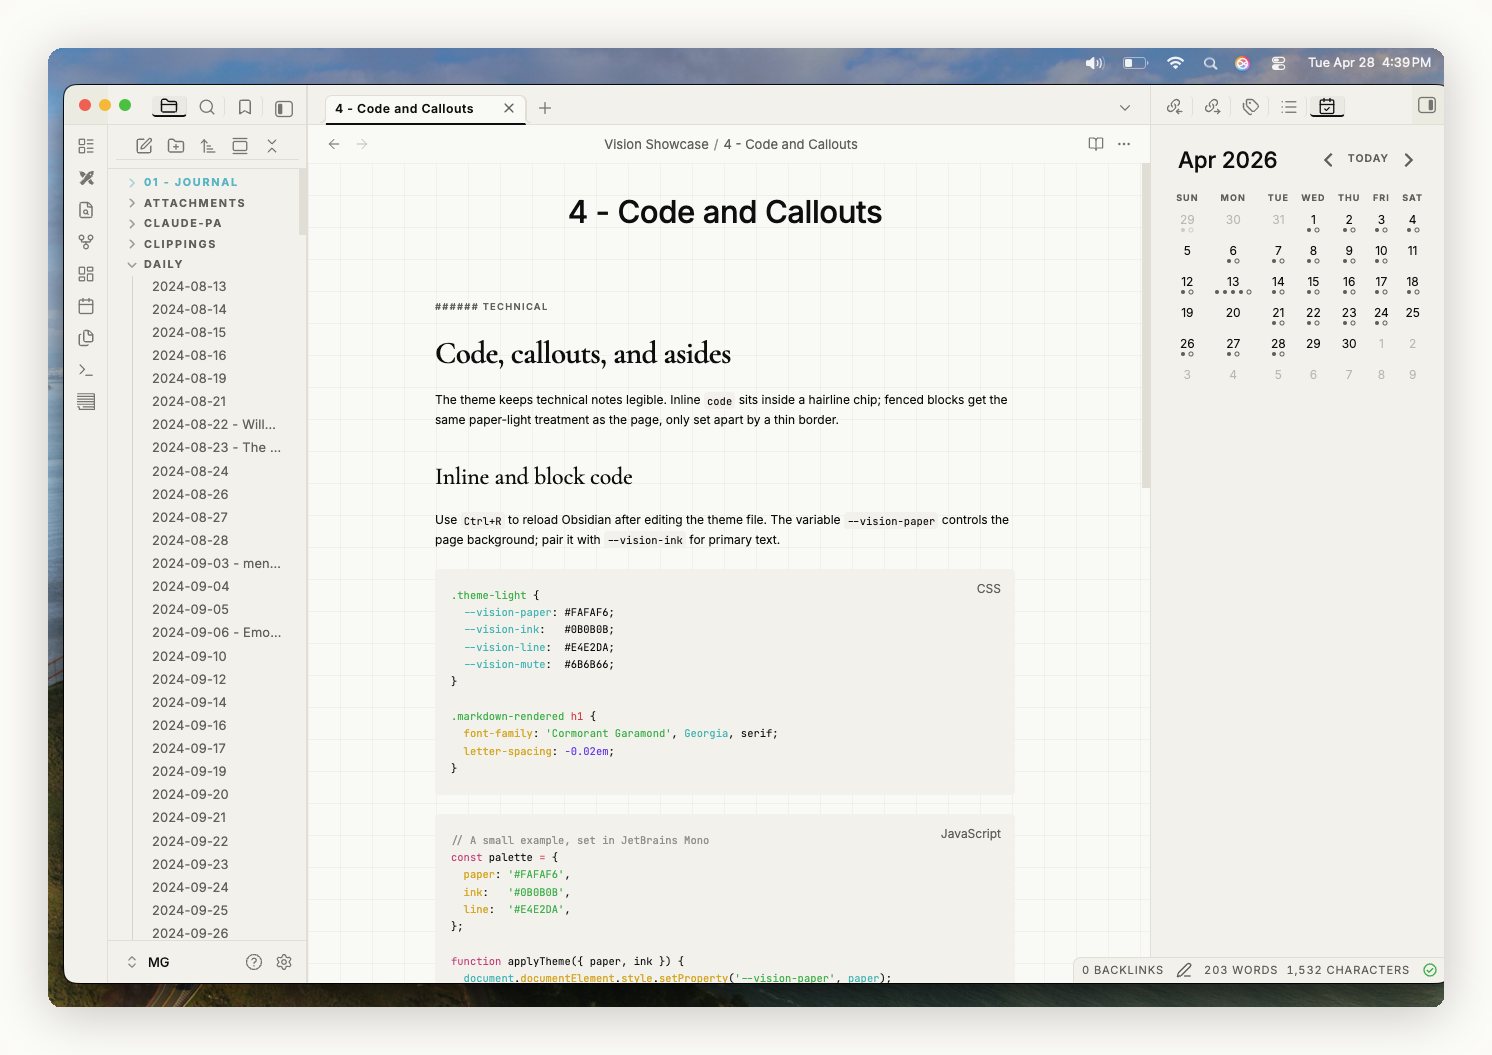
Task: Navigate forward with right arrow
Action: pos(362,144)
